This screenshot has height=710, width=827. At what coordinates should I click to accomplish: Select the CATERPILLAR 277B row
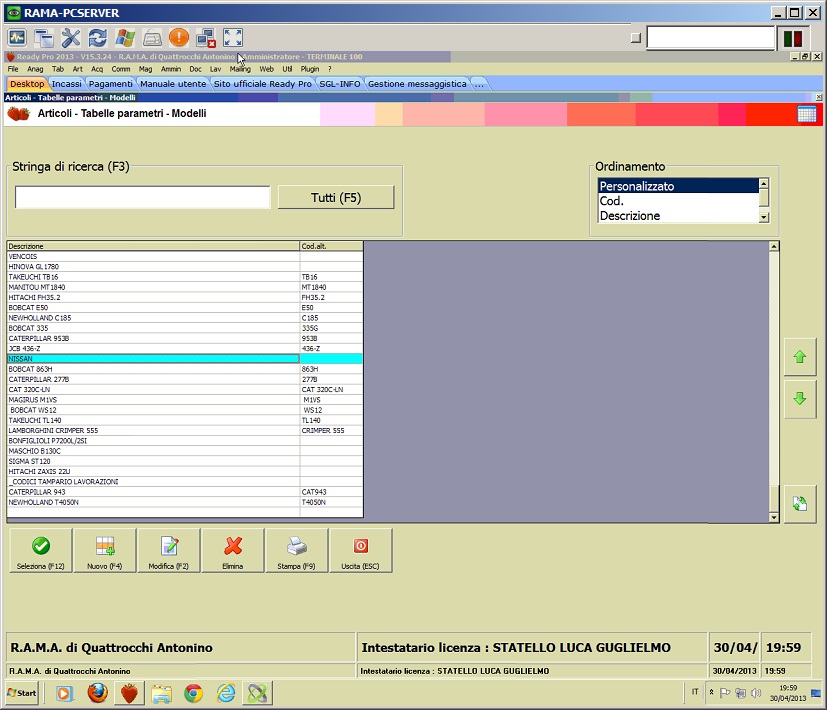[185, 379]
